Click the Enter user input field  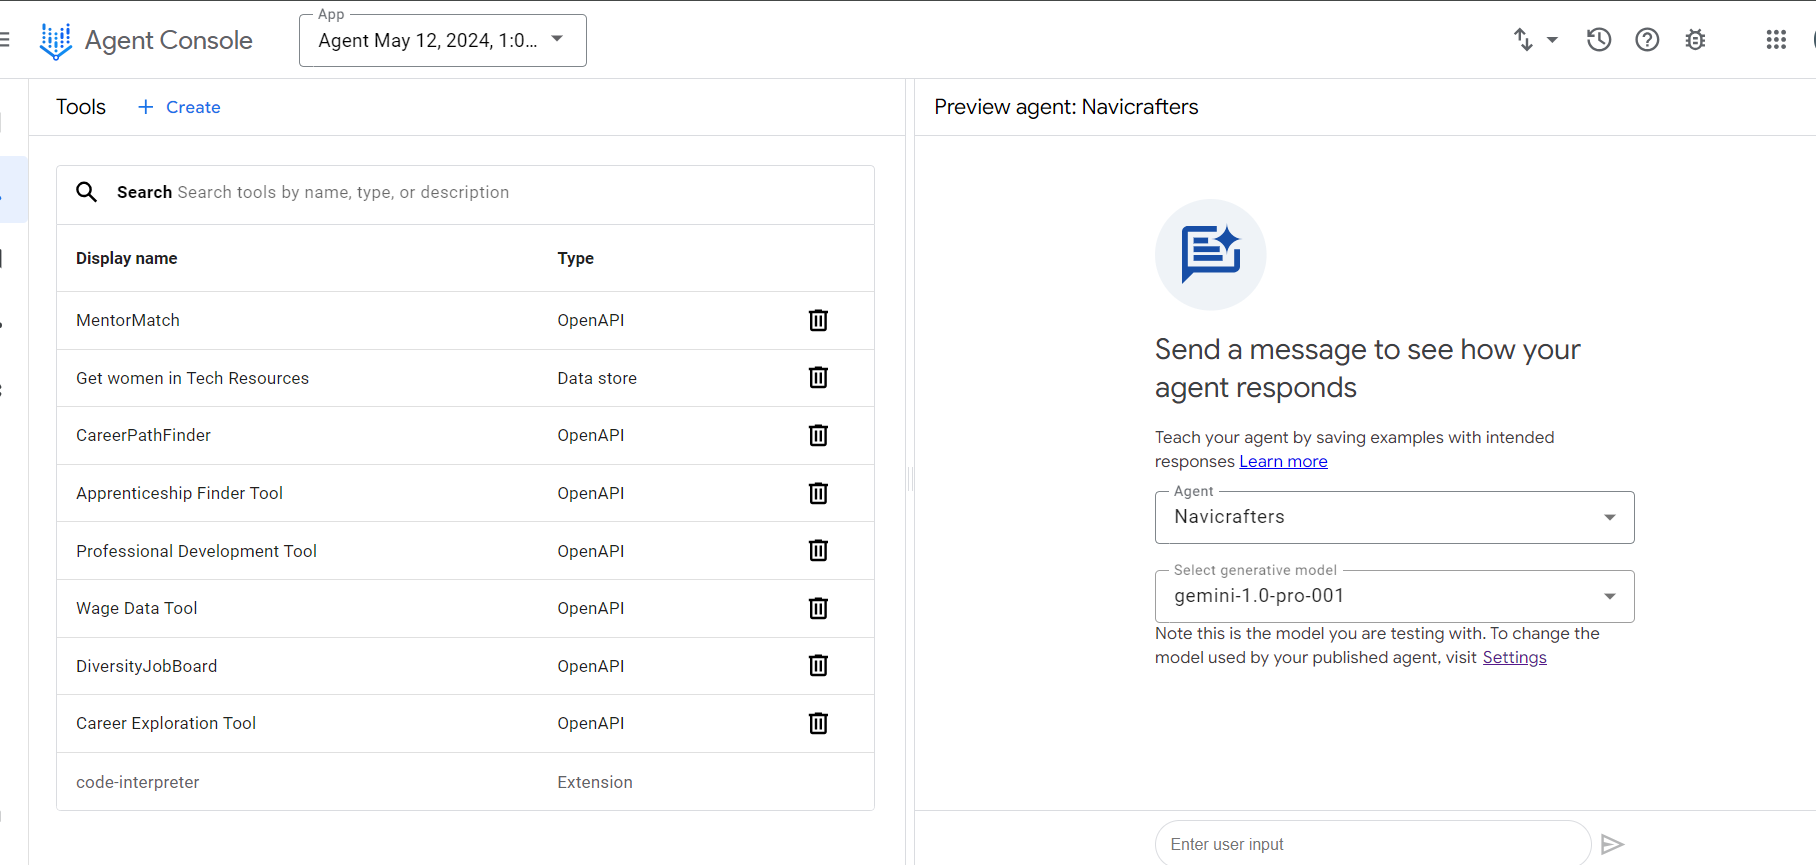click(x=1372, y=844)
